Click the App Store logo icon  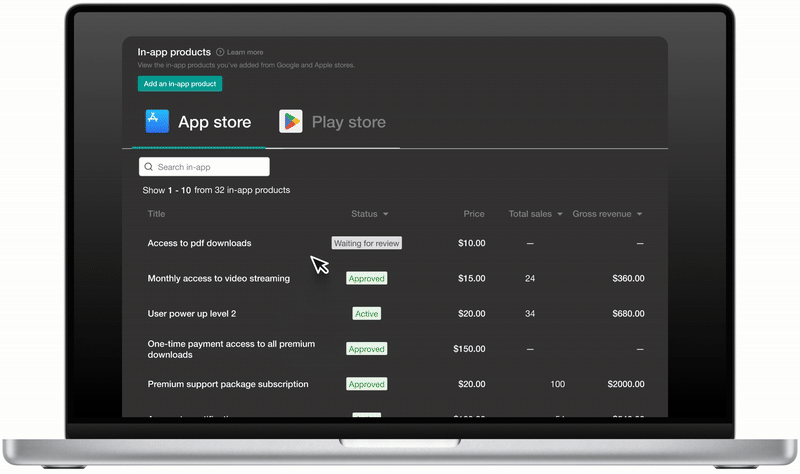click(158, 122)
